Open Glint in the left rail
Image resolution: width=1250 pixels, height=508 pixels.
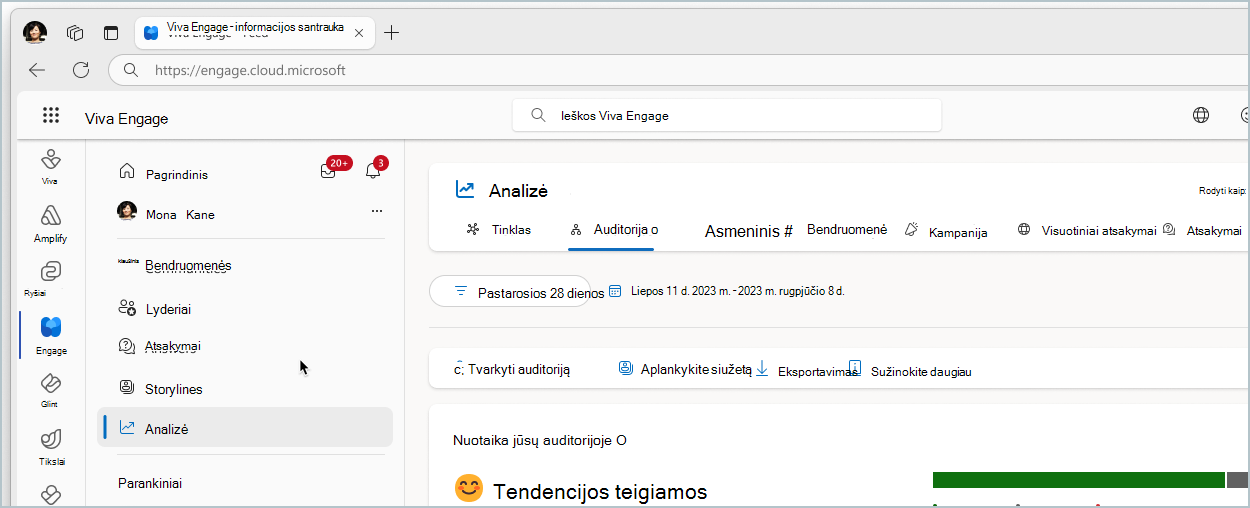pyautogui.click(x=50, y=390)
